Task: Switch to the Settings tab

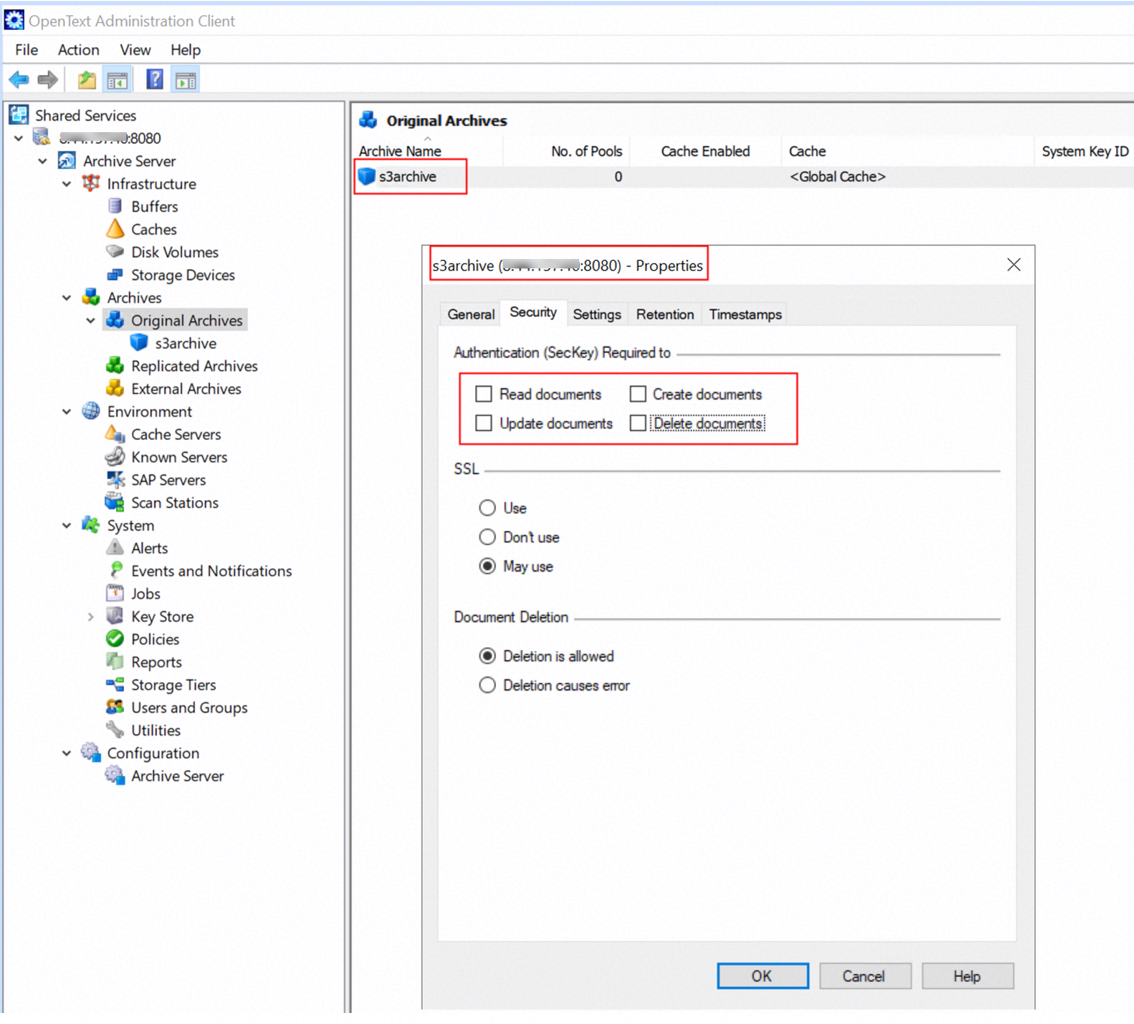Action: click(597, 315)
